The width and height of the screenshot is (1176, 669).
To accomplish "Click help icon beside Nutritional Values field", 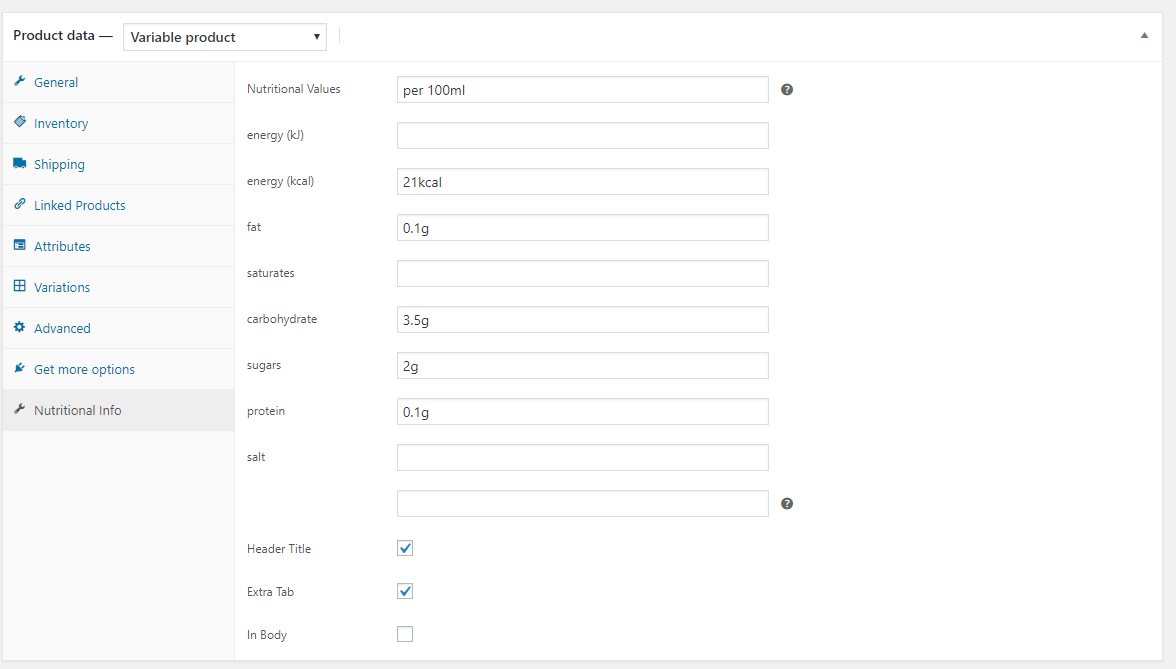I will (787, 90).
